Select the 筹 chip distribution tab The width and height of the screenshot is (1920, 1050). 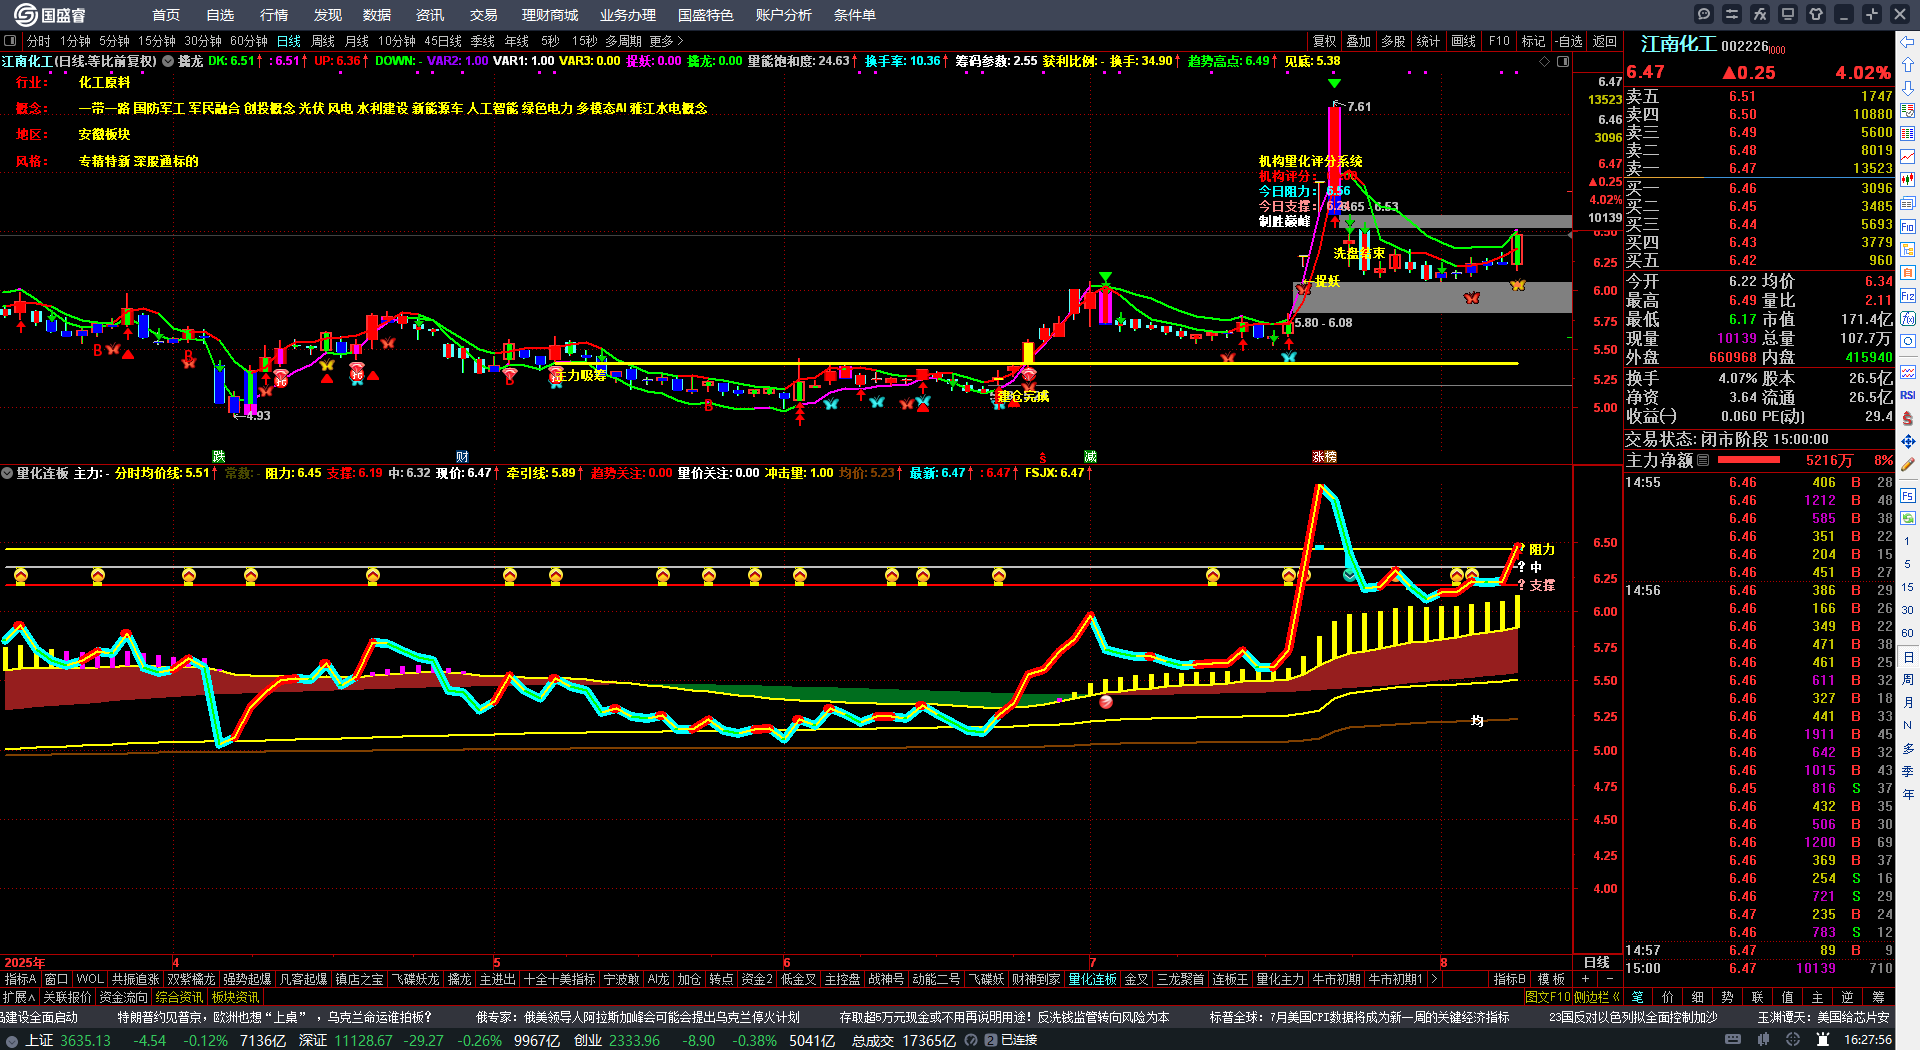point(1878,997)
